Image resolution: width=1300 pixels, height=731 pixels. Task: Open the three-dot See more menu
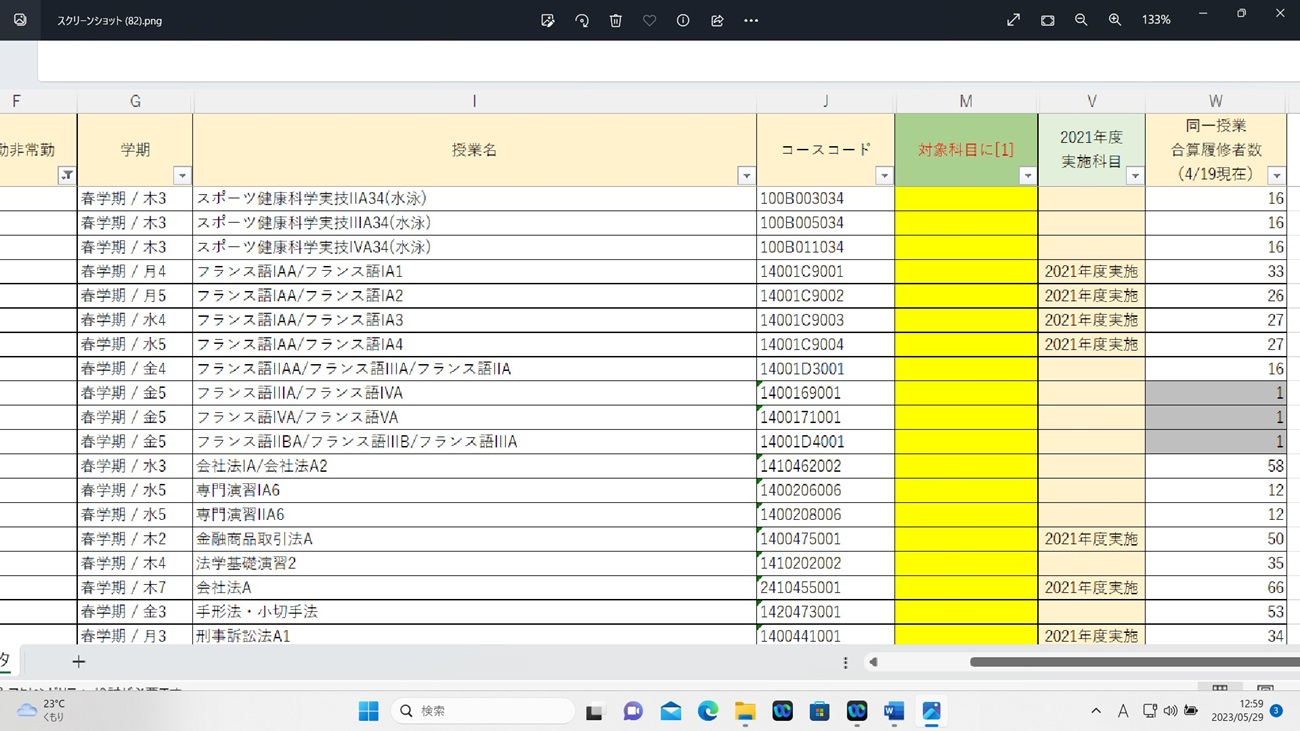coord(751,20)
